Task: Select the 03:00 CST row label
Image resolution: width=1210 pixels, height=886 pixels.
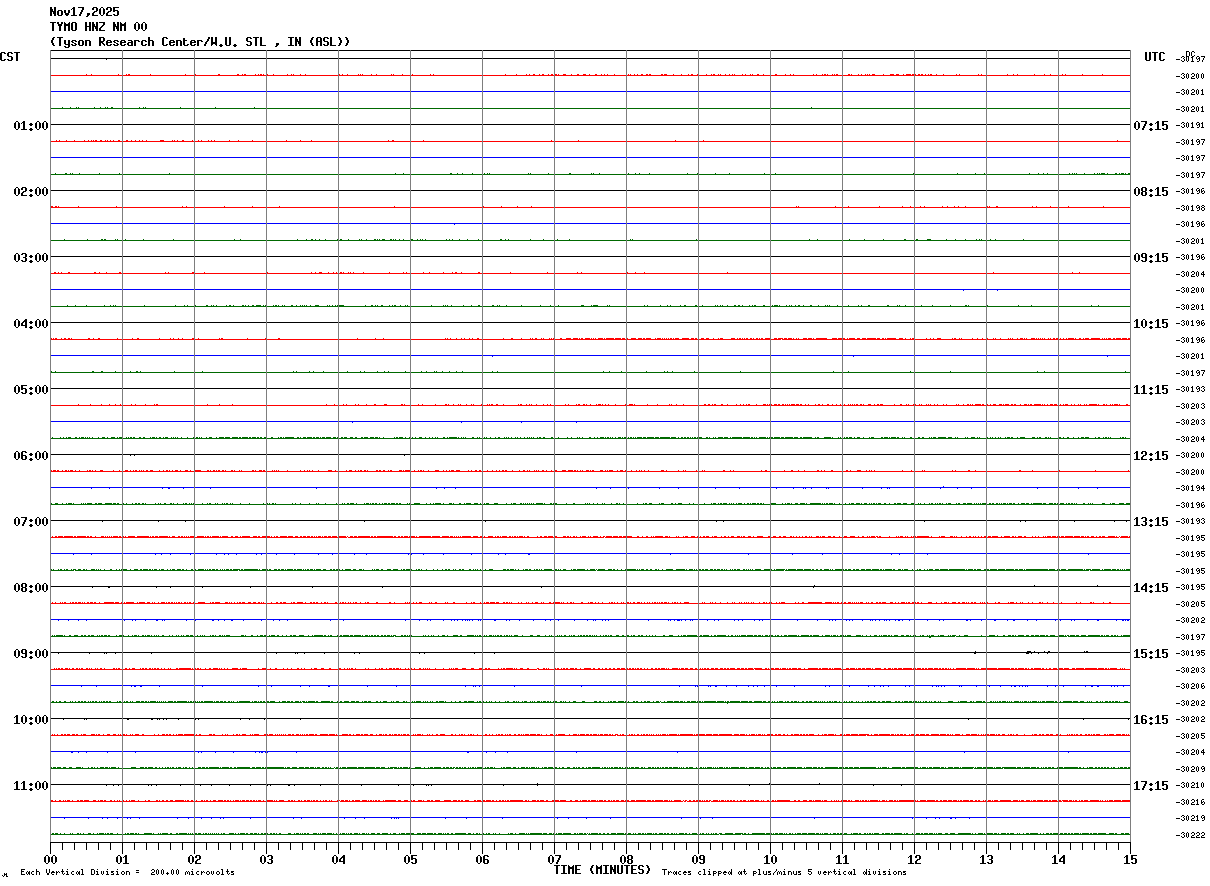Action: 31,257
